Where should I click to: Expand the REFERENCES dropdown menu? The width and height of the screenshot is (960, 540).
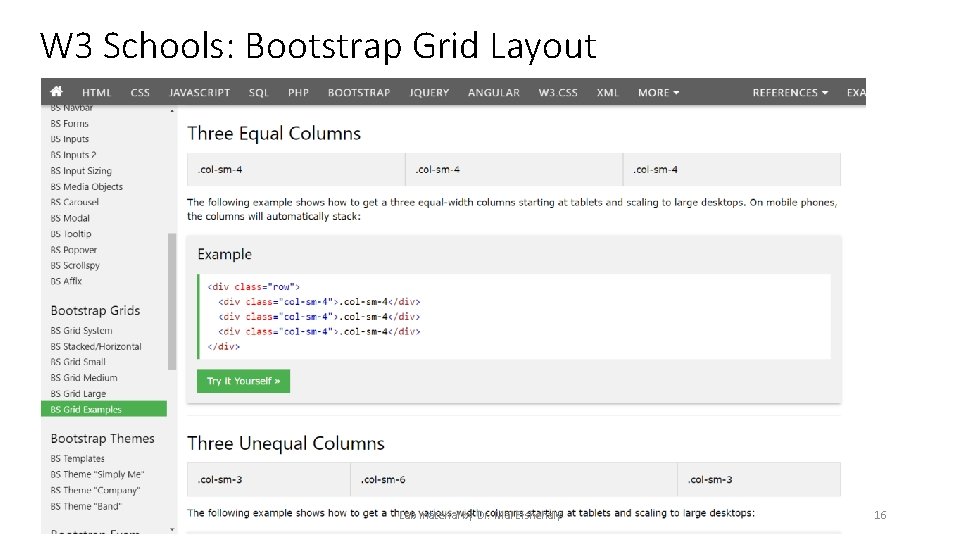pyautogui.click(x=790, y=92)
